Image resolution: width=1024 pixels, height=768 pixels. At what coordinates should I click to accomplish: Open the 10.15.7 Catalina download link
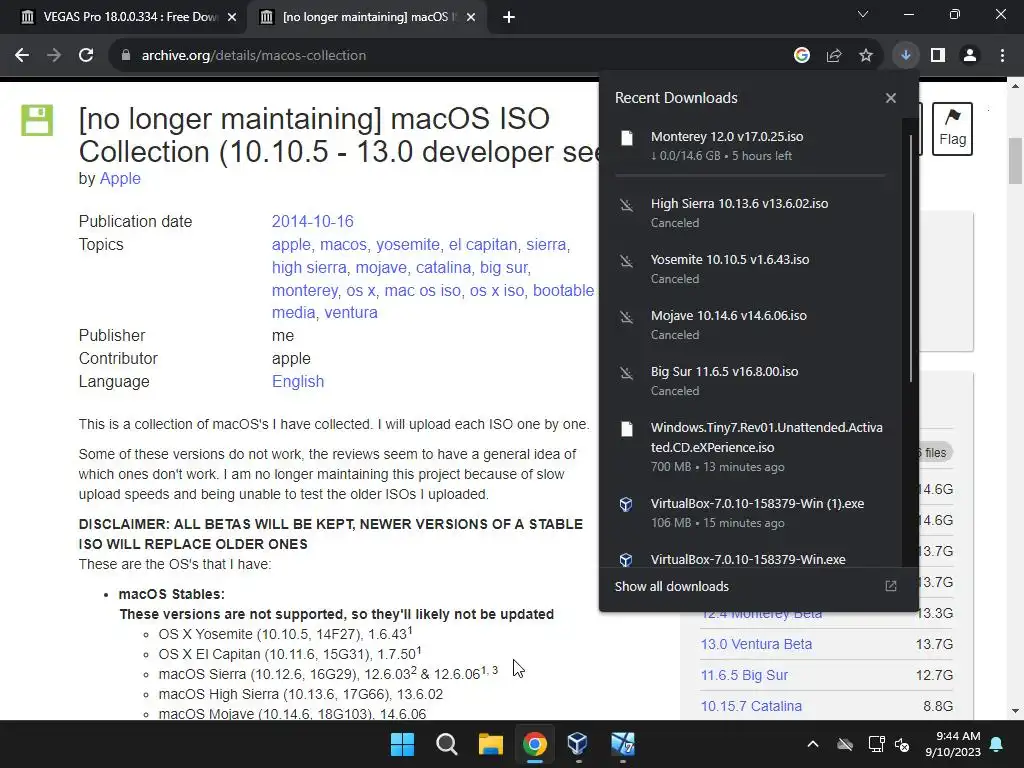click(751, 706)
